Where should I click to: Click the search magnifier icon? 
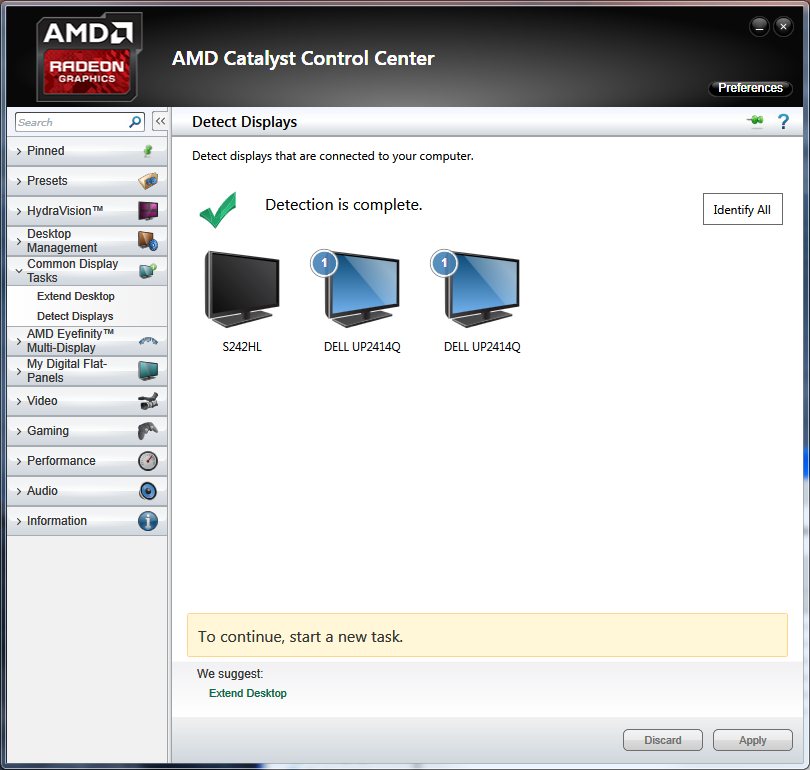click(x=135, y=122)
